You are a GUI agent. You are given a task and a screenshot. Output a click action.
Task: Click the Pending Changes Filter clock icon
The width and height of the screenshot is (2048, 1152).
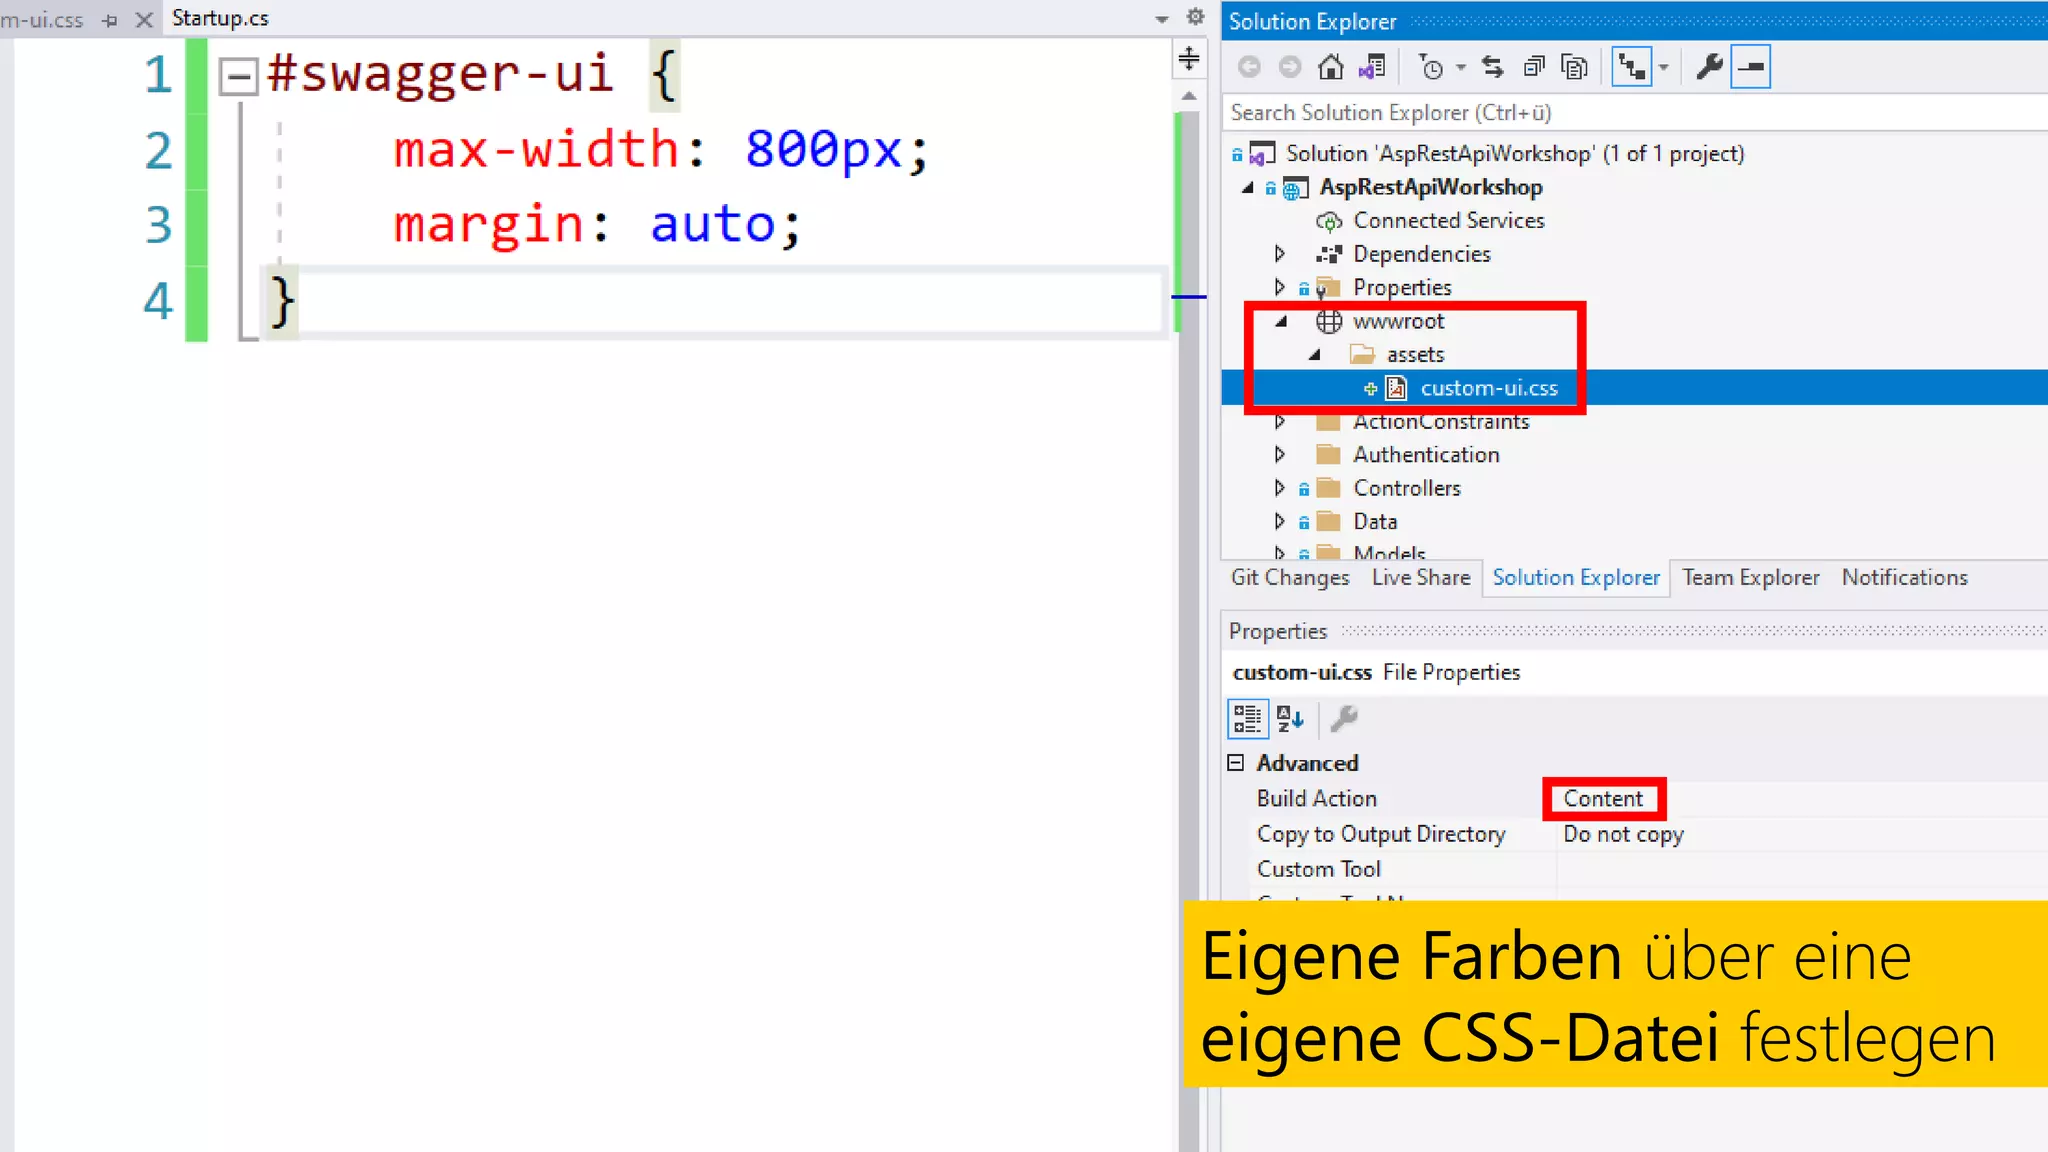[1431, 67]
